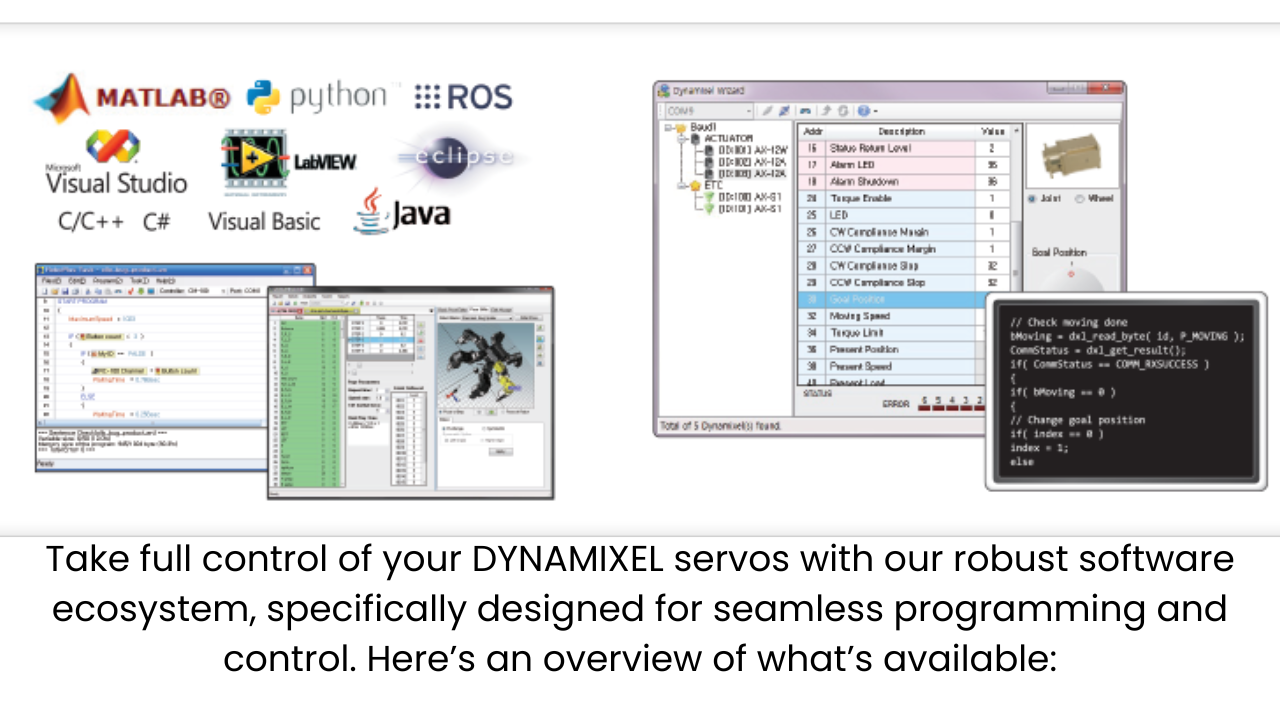The height and width of the screenshot is (720, 1280).
Task: Click the Disconnect icon in Dynamixel Wizard toolbar
Action: pos(784,111)
